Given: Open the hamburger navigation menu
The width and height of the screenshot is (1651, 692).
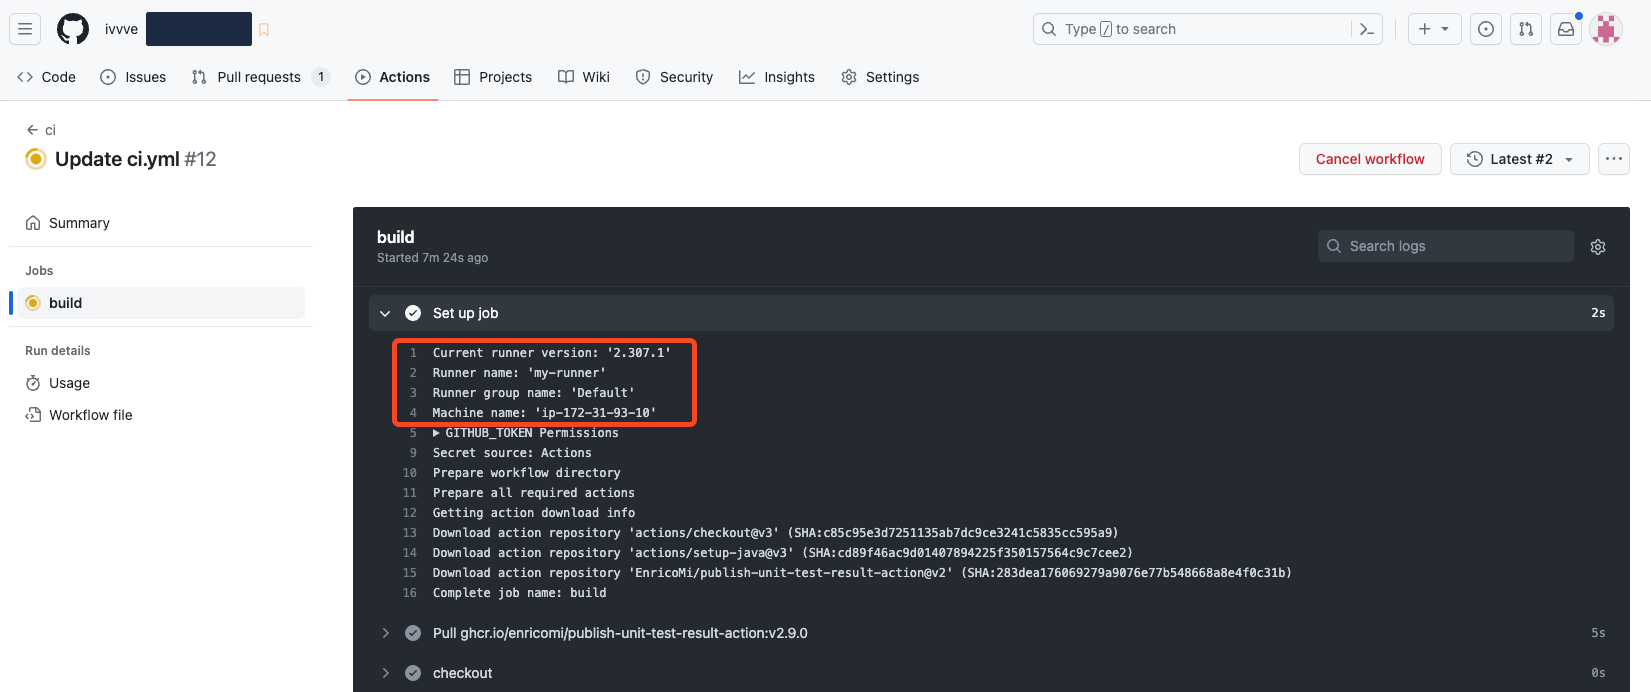Looking at the screenshot, I should (25, 29).
